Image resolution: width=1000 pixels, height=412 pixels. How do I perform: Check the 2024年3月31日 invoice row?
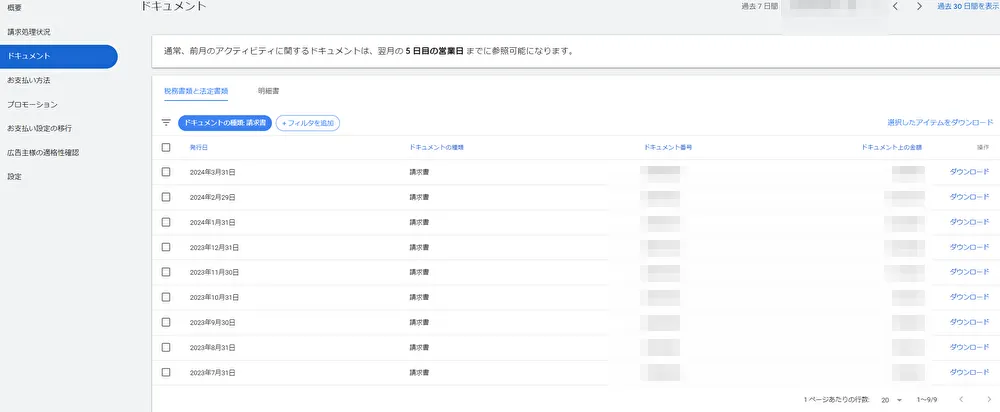pyautogui.click(x=166, y=172)
